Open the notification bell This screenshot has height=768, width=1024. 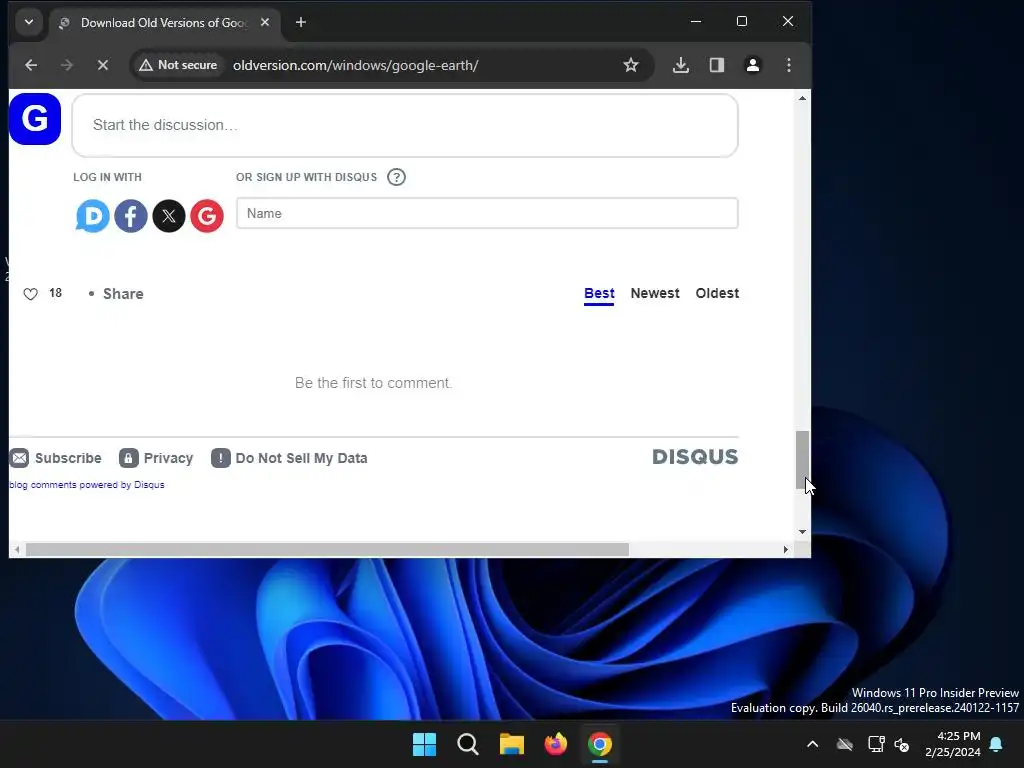pyautogui.click(x=996, y=744)
